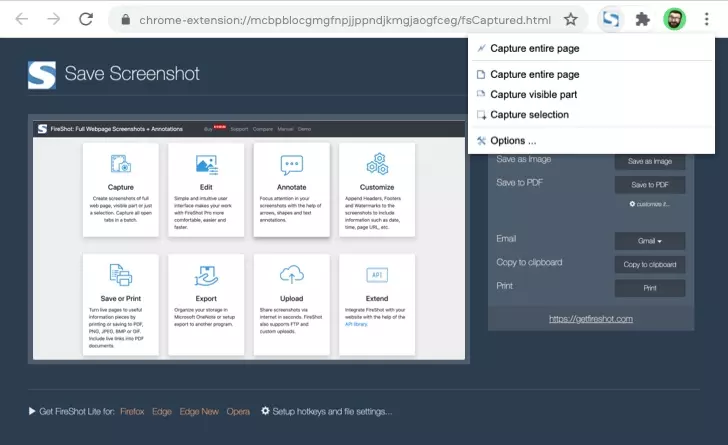Image resolution: width=728 pixels, height=445 pixels.
Task: Open the Edge link
Action: pyautogui.click(x=162, y=412)
